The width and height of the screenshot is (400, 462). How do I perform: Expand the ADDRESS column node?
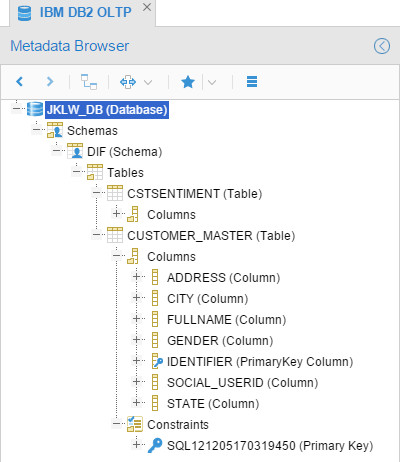point(136,277)
